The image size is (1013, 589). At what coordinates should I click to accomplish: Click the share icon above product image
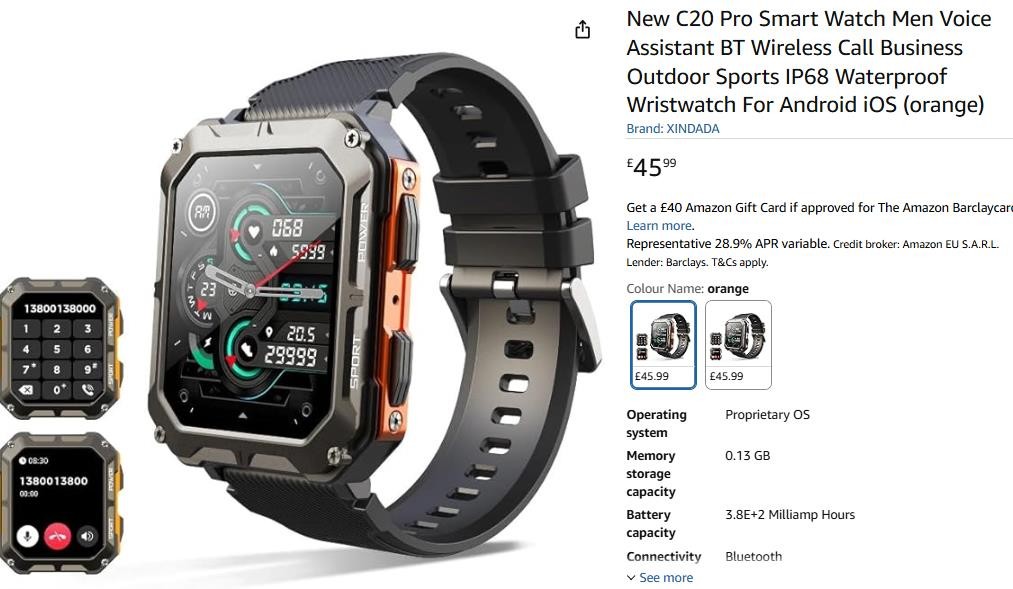click(x=582, y=30)
